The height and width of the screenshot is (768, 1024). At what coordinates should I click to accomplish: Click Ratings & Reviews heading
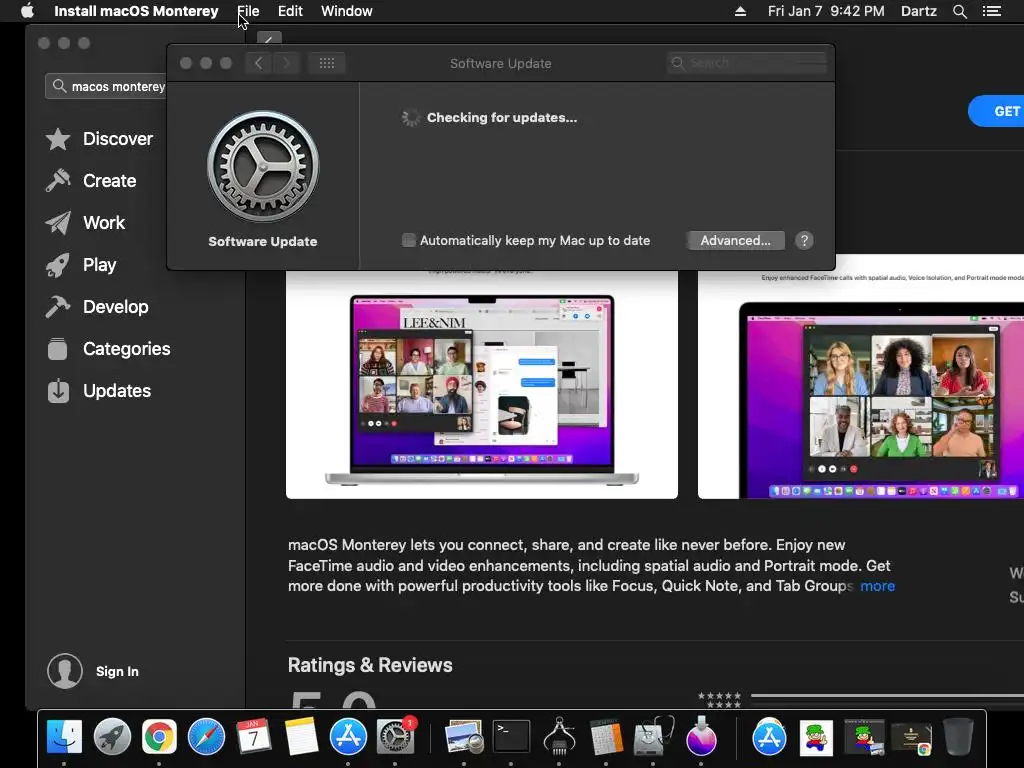pyautogui.click(x=370, y=665)
